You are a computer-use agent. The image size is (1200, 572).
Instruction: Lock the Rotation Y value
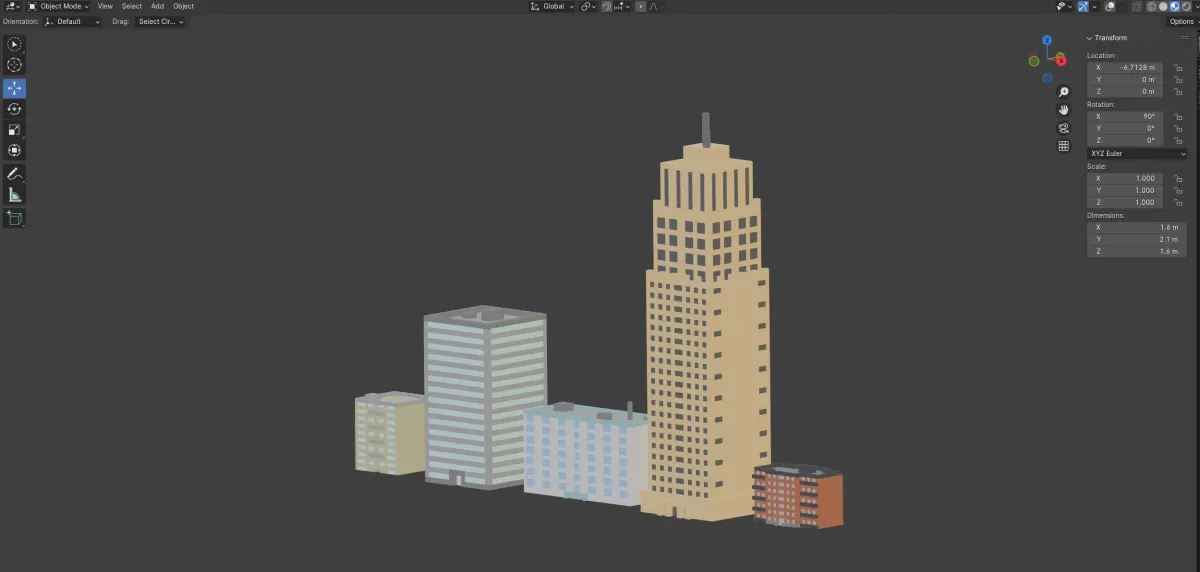pos(1179,128)
